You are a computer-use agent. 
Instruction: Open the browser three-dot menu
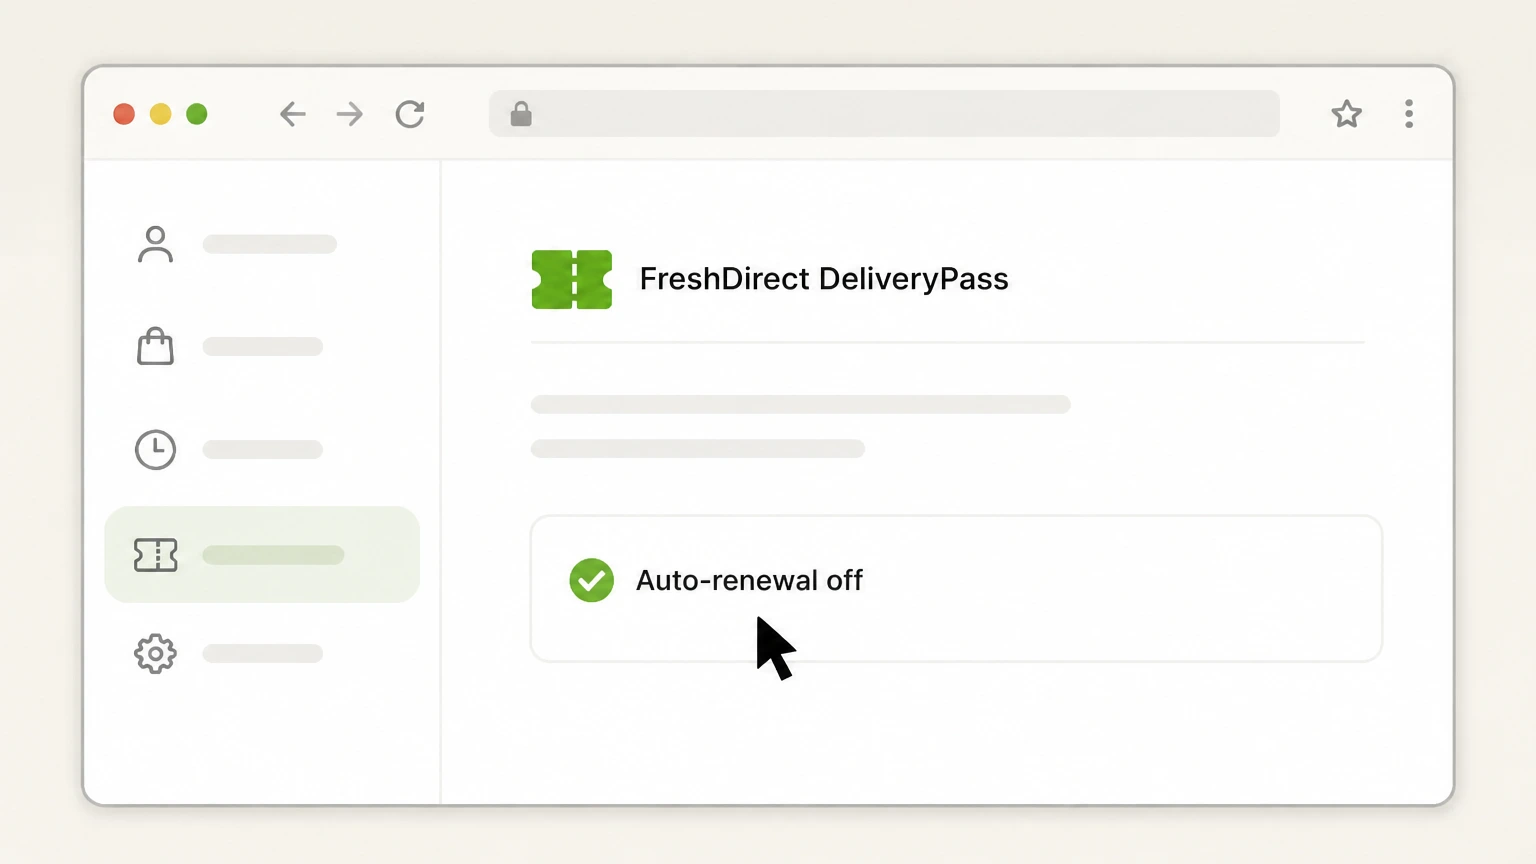(x=1409, y=114)
